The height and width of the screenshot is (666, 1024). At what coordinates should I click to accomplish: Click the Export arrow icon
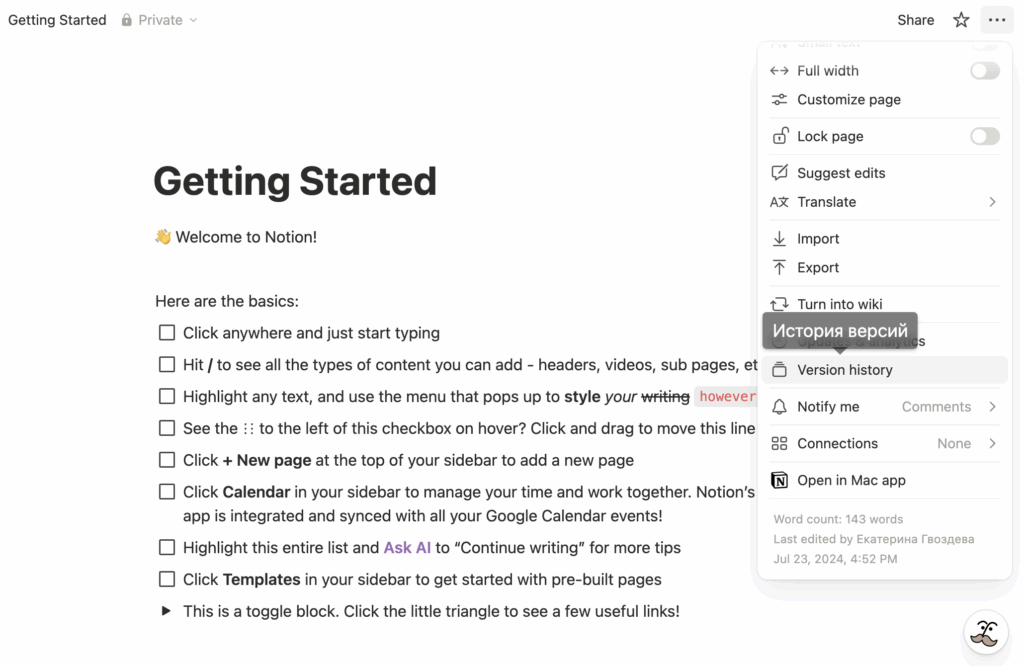[779, 268]
